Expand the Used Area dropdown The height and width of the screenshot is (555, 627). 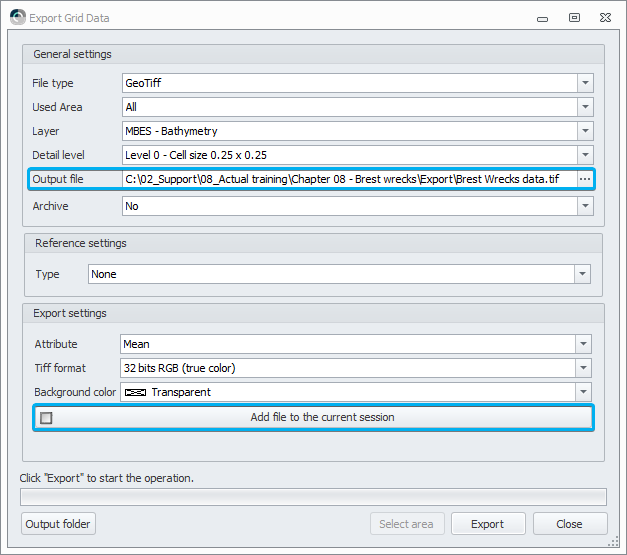(x=586, y=107)
